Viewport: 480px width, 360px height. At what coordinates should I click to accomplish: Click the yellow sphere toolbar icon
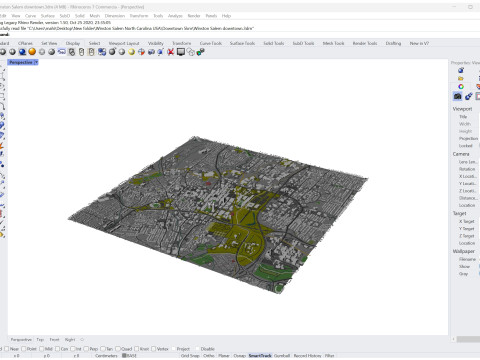(x=132, y=52)
